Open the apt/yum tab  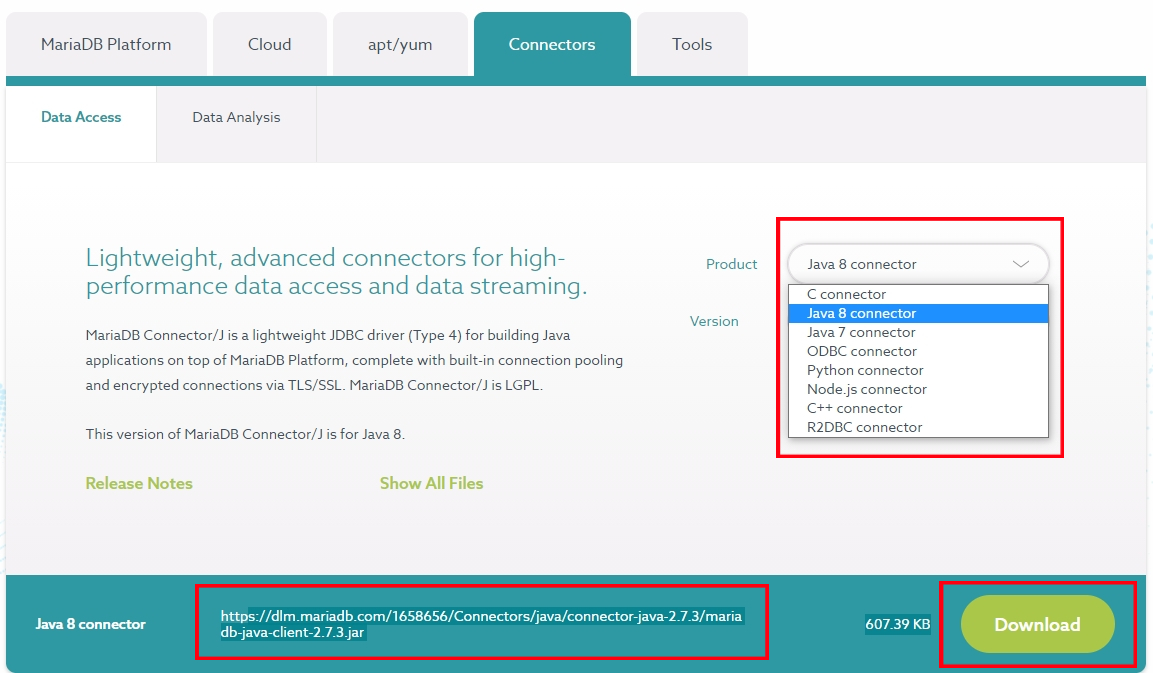pos(400,44)
